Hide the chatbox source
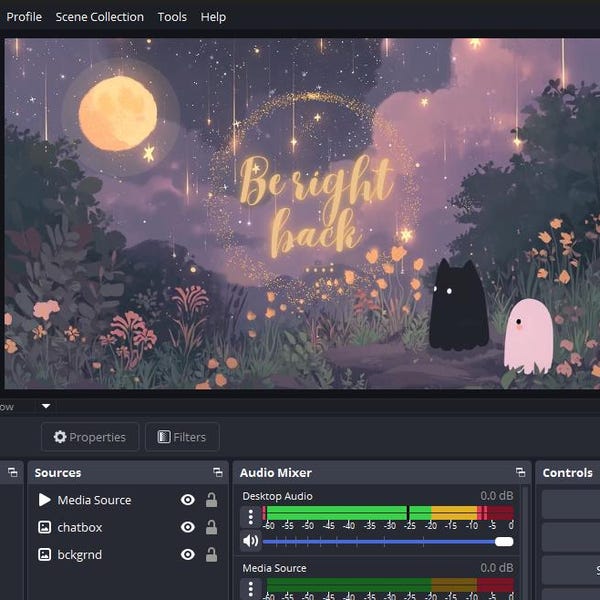Screen dimensions: 600x600 point(188,527)
